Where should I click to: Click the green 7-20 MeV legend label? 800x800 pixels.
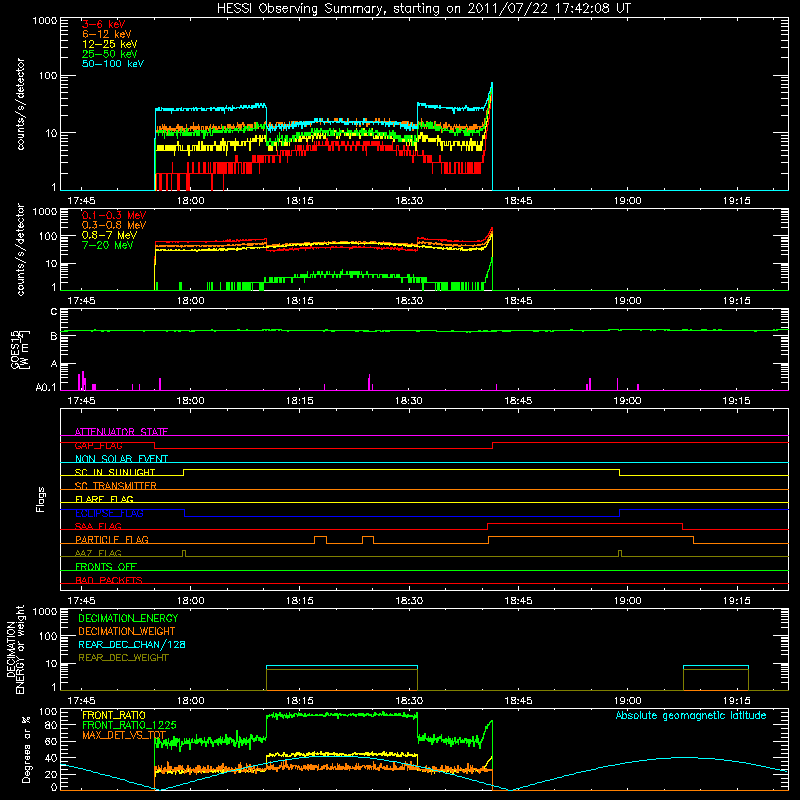pos(107,245)
